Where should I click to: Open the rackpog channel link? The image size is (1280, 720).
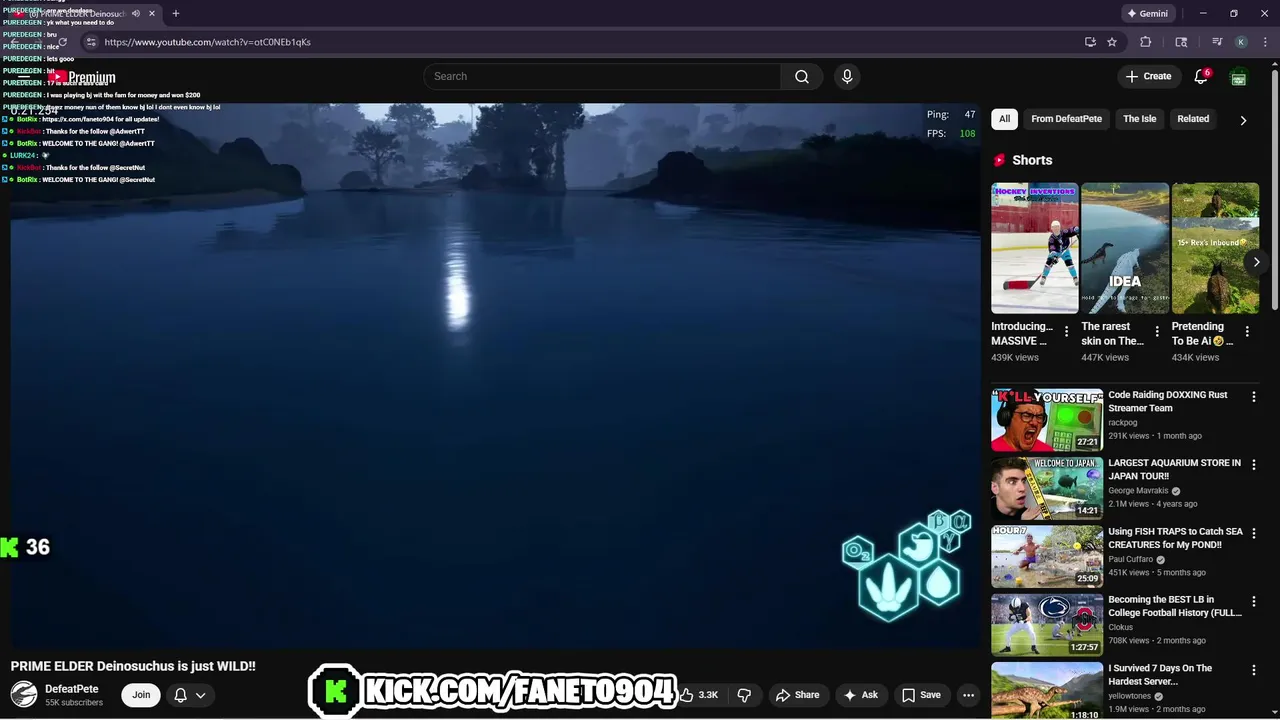pyautogui.click(x=1123, y=423)
